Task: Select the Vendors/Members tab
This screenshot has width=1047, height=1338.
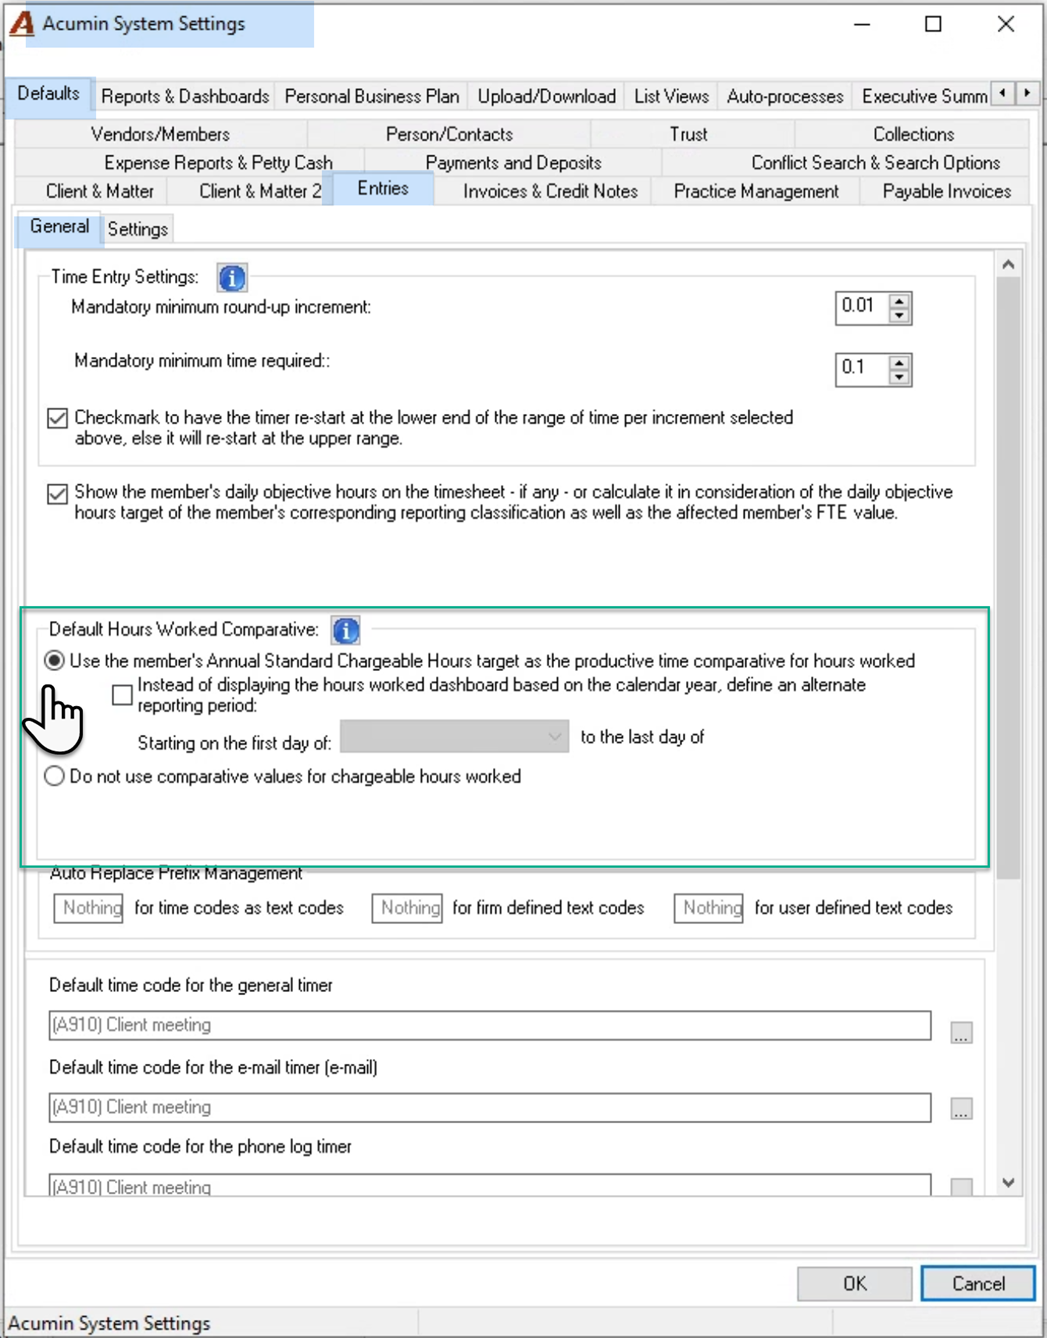Action: tap(160, 134)
